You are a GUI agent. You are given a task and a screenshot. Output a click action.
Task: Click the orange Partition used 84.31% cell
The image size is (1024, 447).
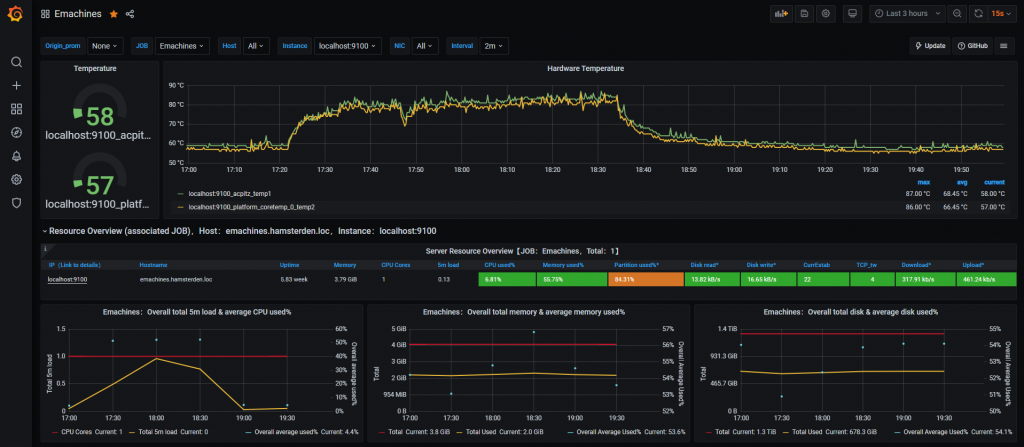coord(644,280)
